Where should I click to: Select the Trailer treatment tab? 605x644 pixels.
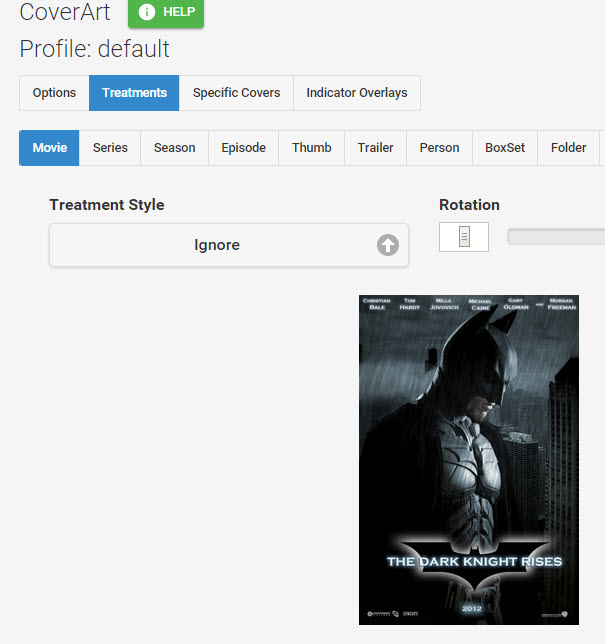click(x=375, y=148)
